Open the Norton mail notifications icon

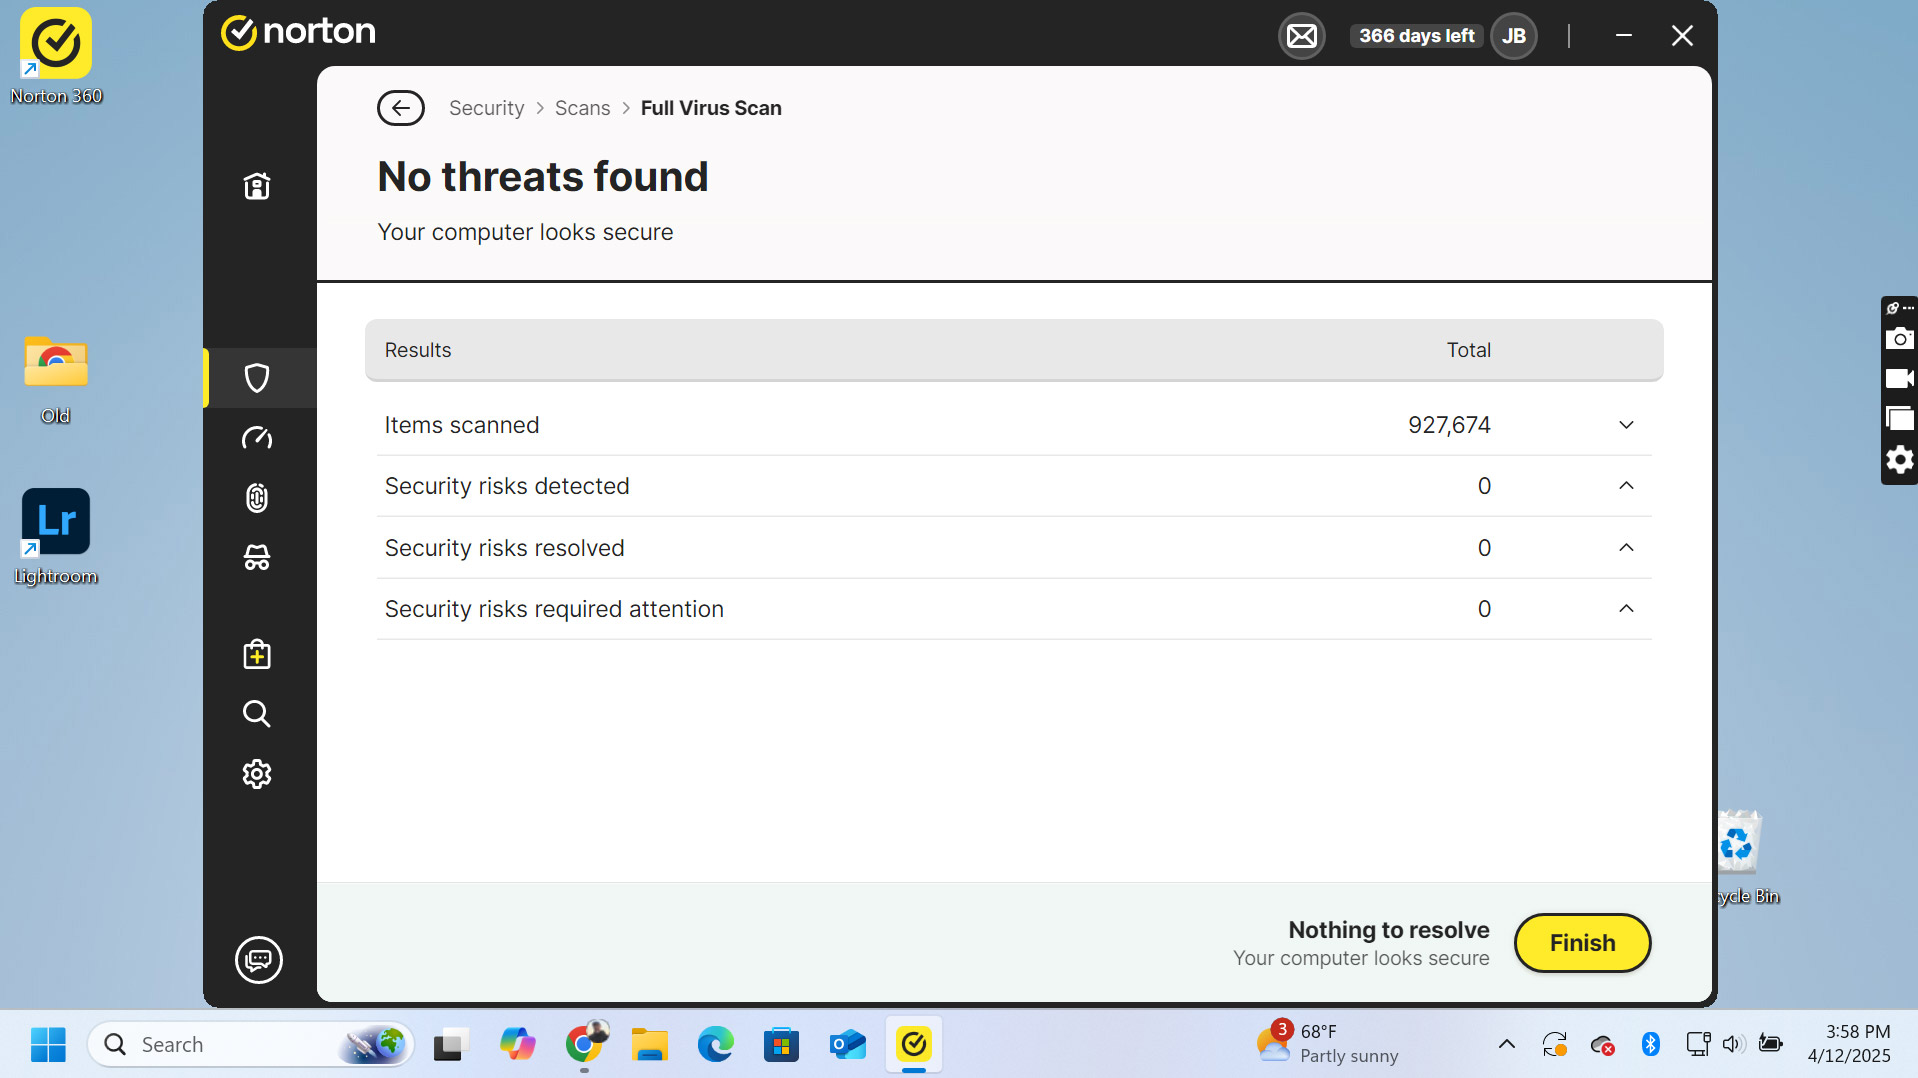[1301, 37]
